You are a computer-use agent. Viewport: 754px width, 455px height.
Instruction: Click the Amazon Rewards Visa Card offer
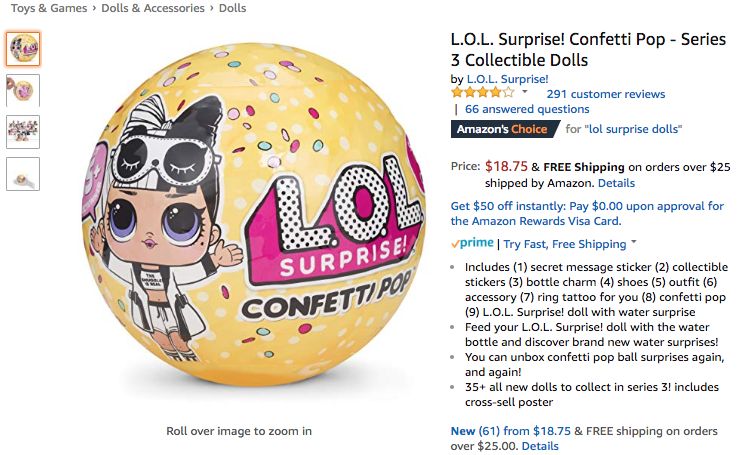(x=587, y=213)
